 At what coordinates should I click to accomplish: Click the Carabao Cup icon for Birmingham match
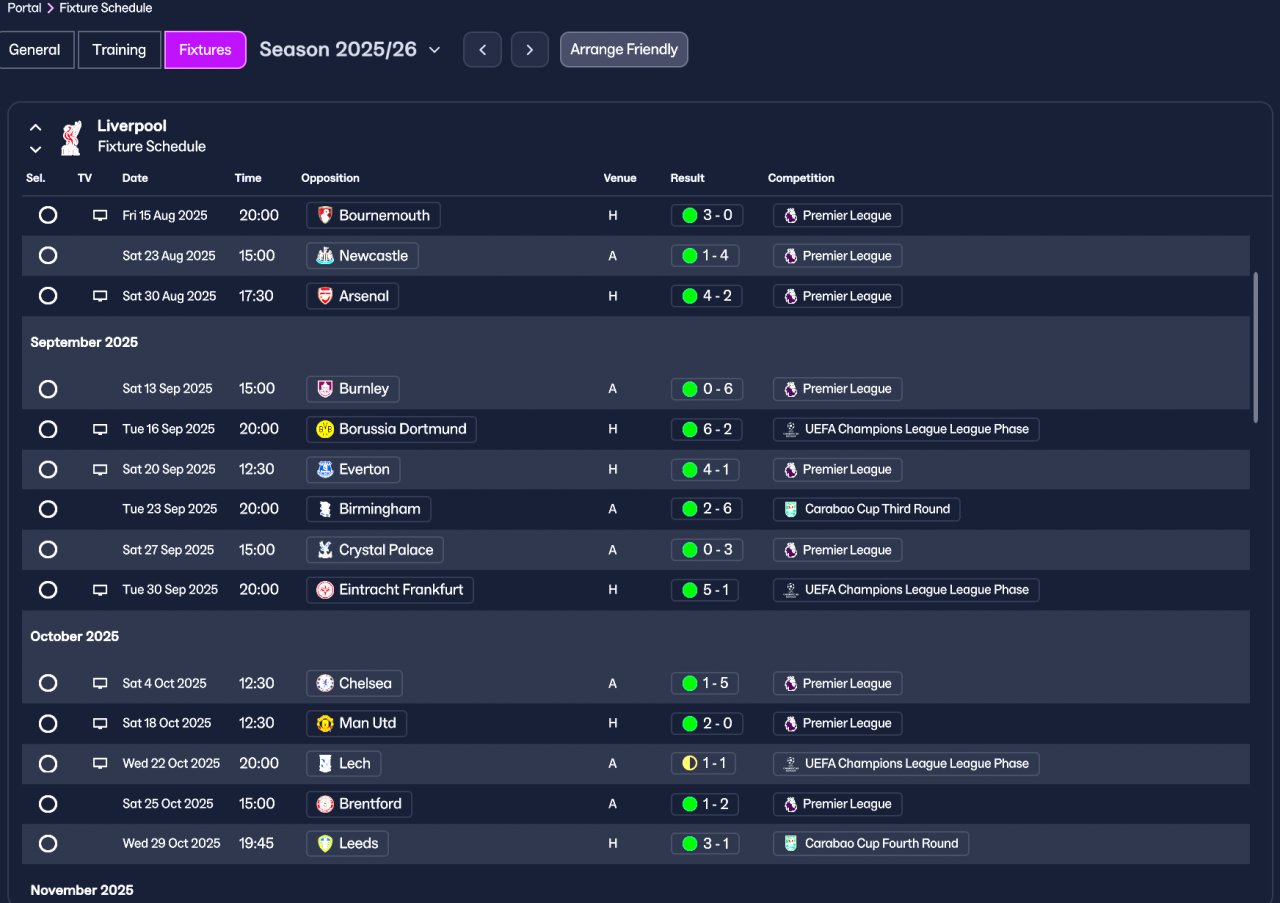791,509
